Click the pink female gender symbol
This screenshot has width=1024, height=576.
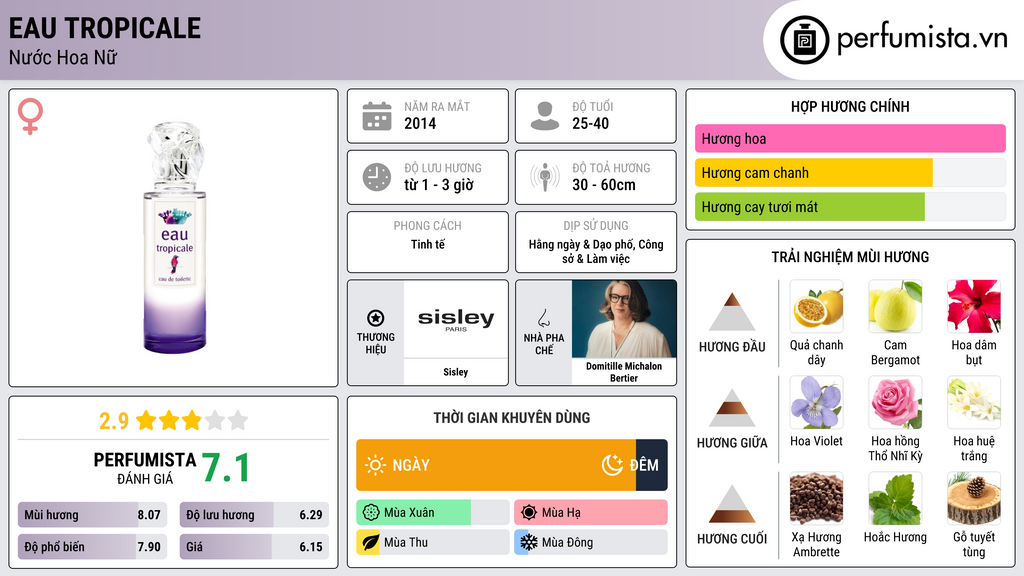point(30,116)
